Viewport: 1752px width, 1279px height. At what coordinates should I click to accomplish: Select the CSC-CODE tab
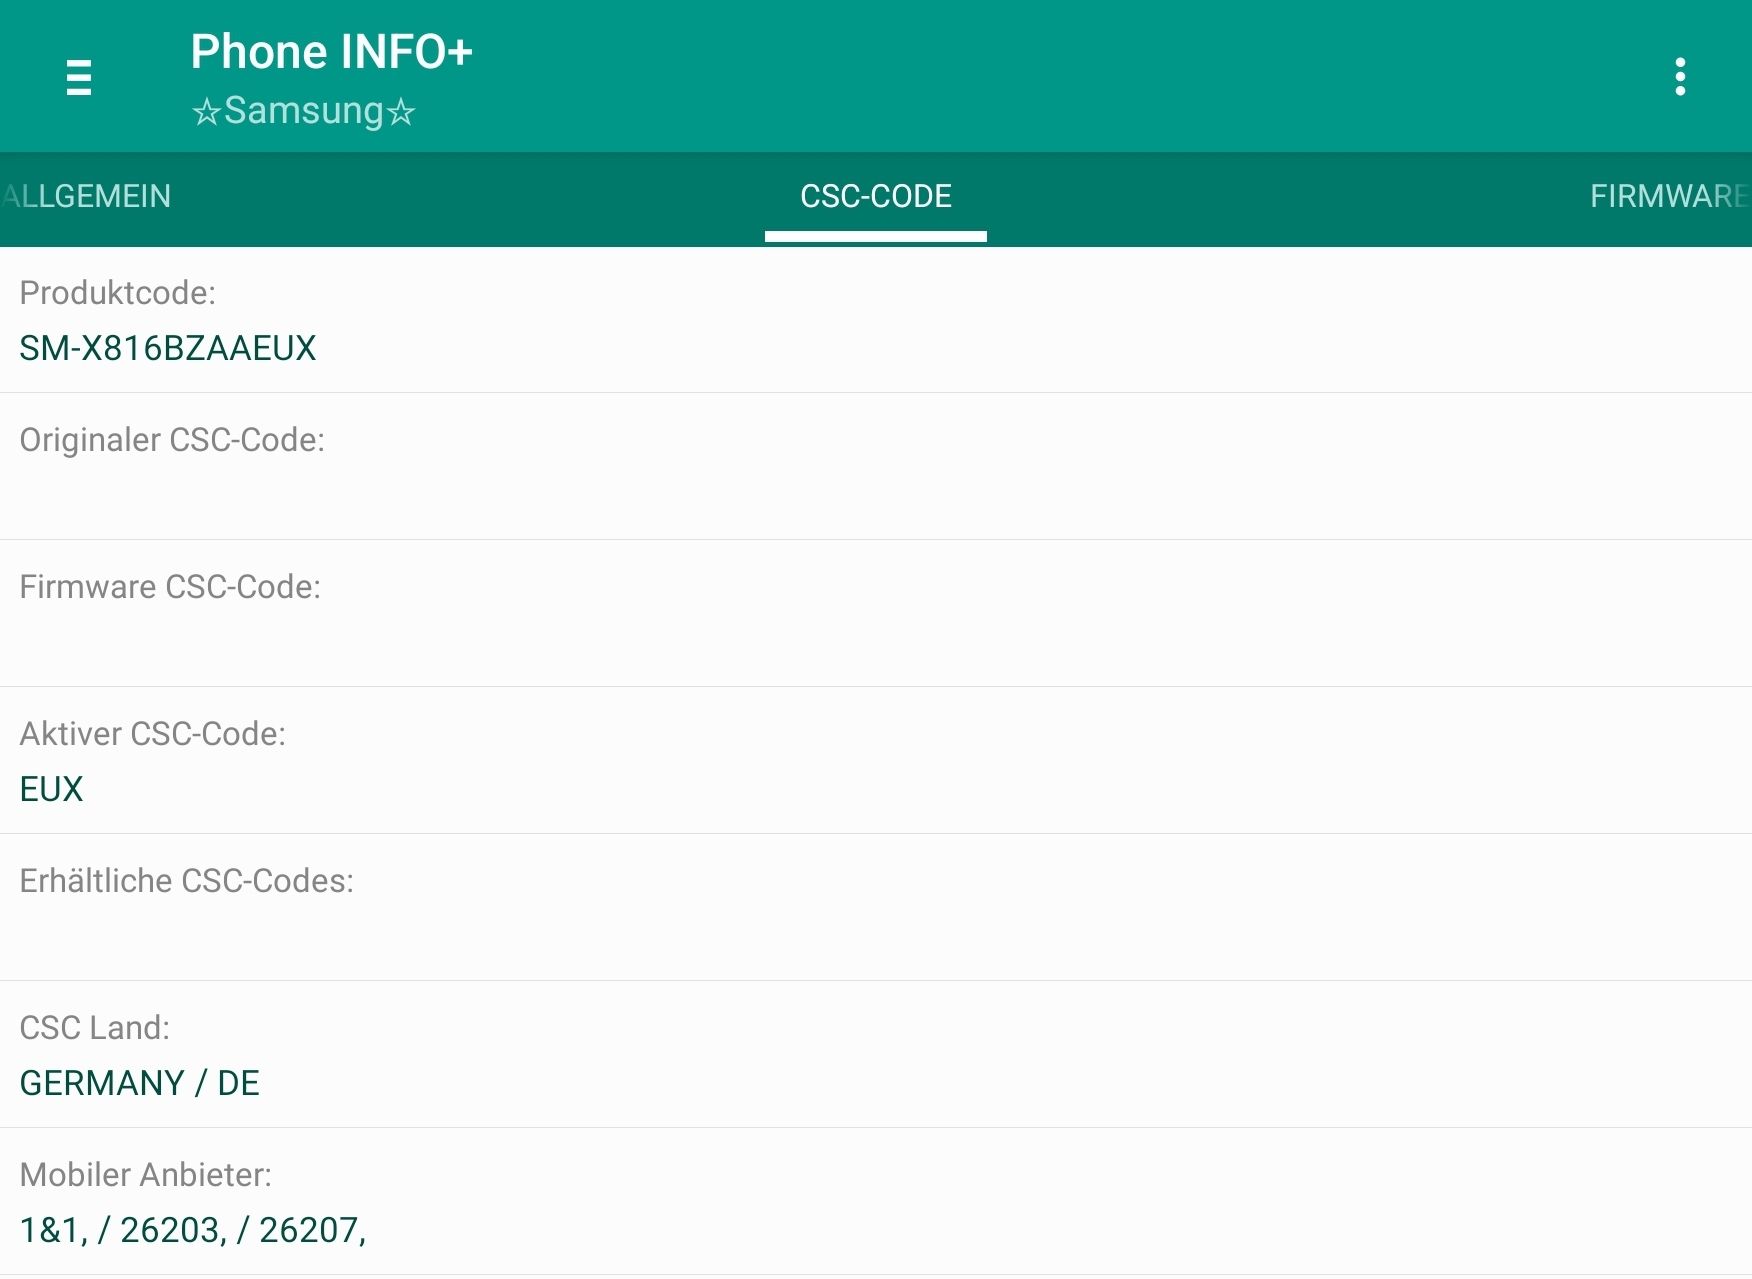click(875, 196)
